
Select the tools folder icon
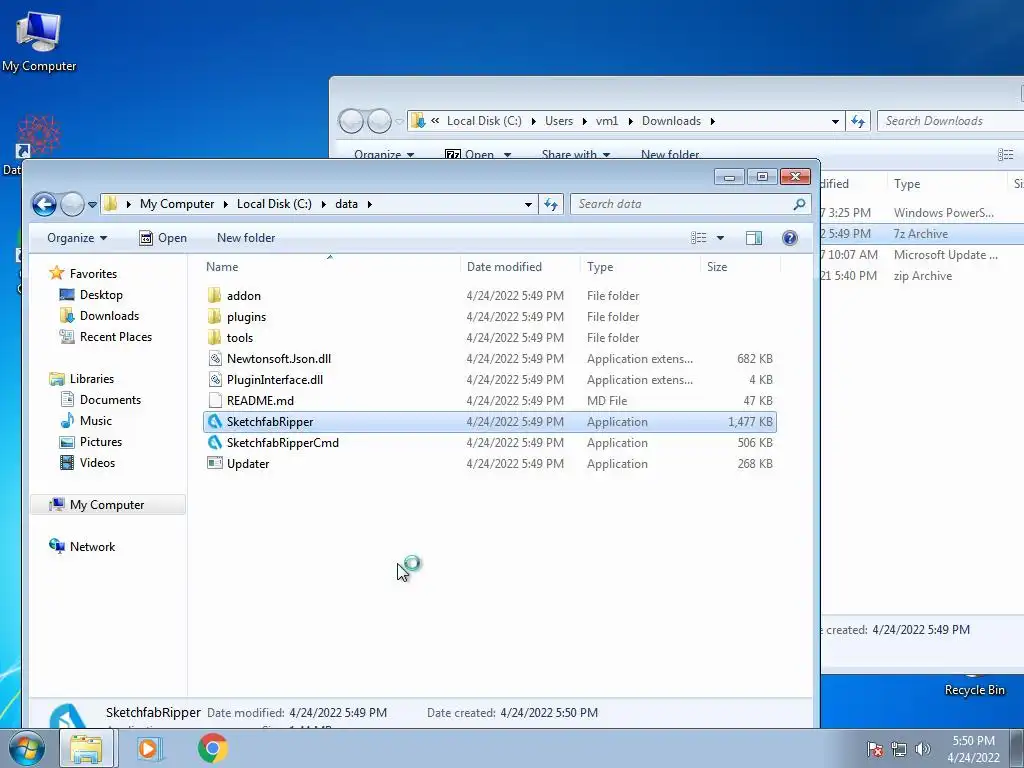pos(215,338)
